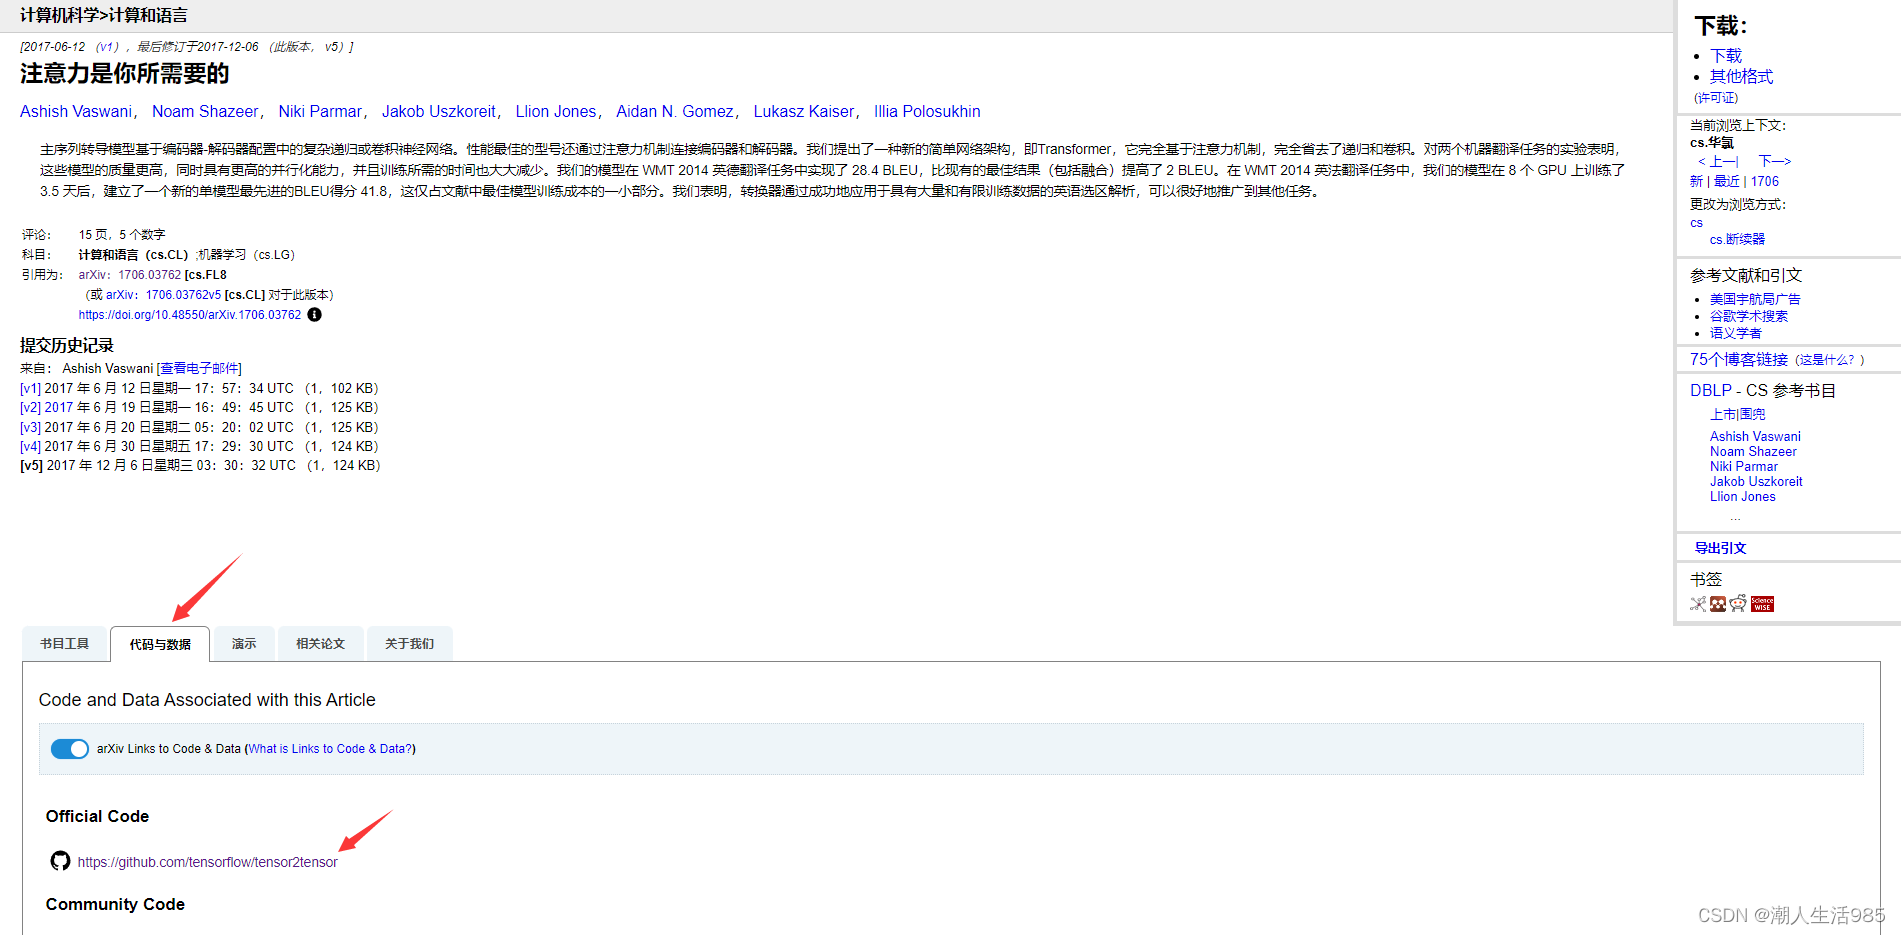Image resolution: width=1901 pixels, height=935 pixels.
Task: Click the DOI info icon
Action: coord(314,315)
